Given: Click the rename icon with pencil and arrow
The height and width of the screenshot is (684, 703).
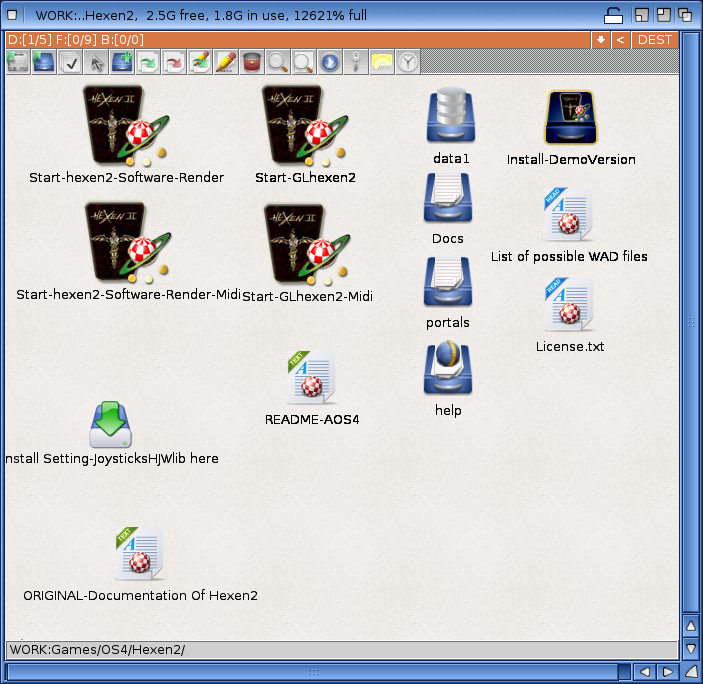Looking at the screenshot, I should pos(200,62).
